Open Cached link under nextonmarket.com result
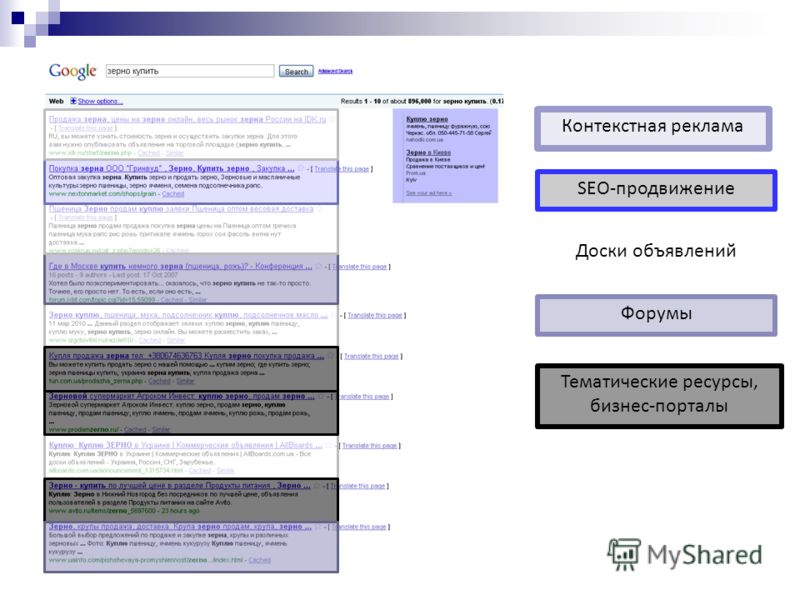This screenshot has width=800, height=600. (x=173, y=194)
